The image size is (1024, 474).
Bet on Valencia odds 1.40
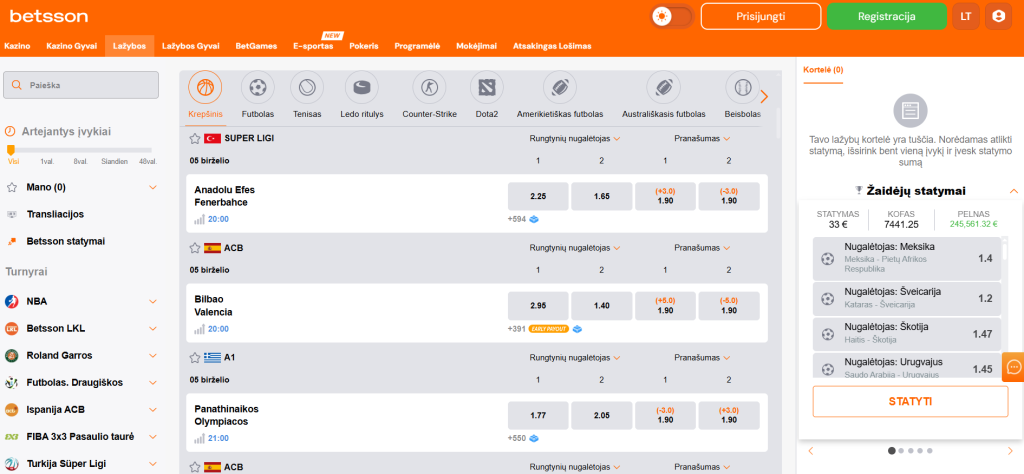601,306
